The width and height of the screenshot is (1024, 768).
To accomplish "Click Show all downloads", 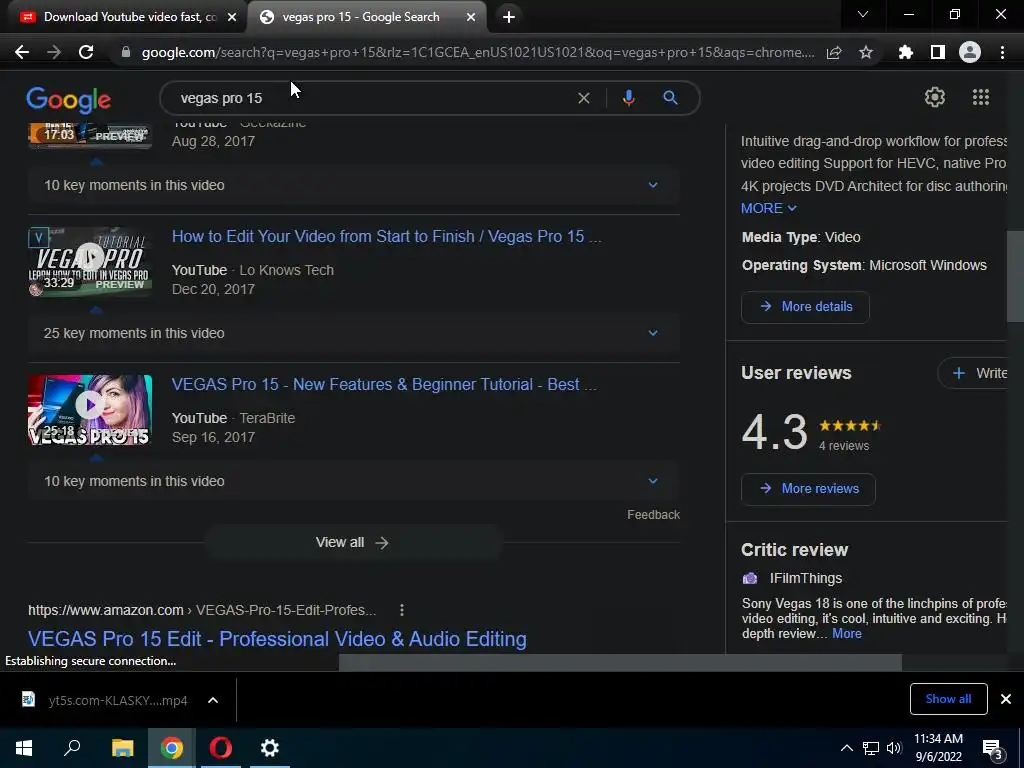I will 948,699.
